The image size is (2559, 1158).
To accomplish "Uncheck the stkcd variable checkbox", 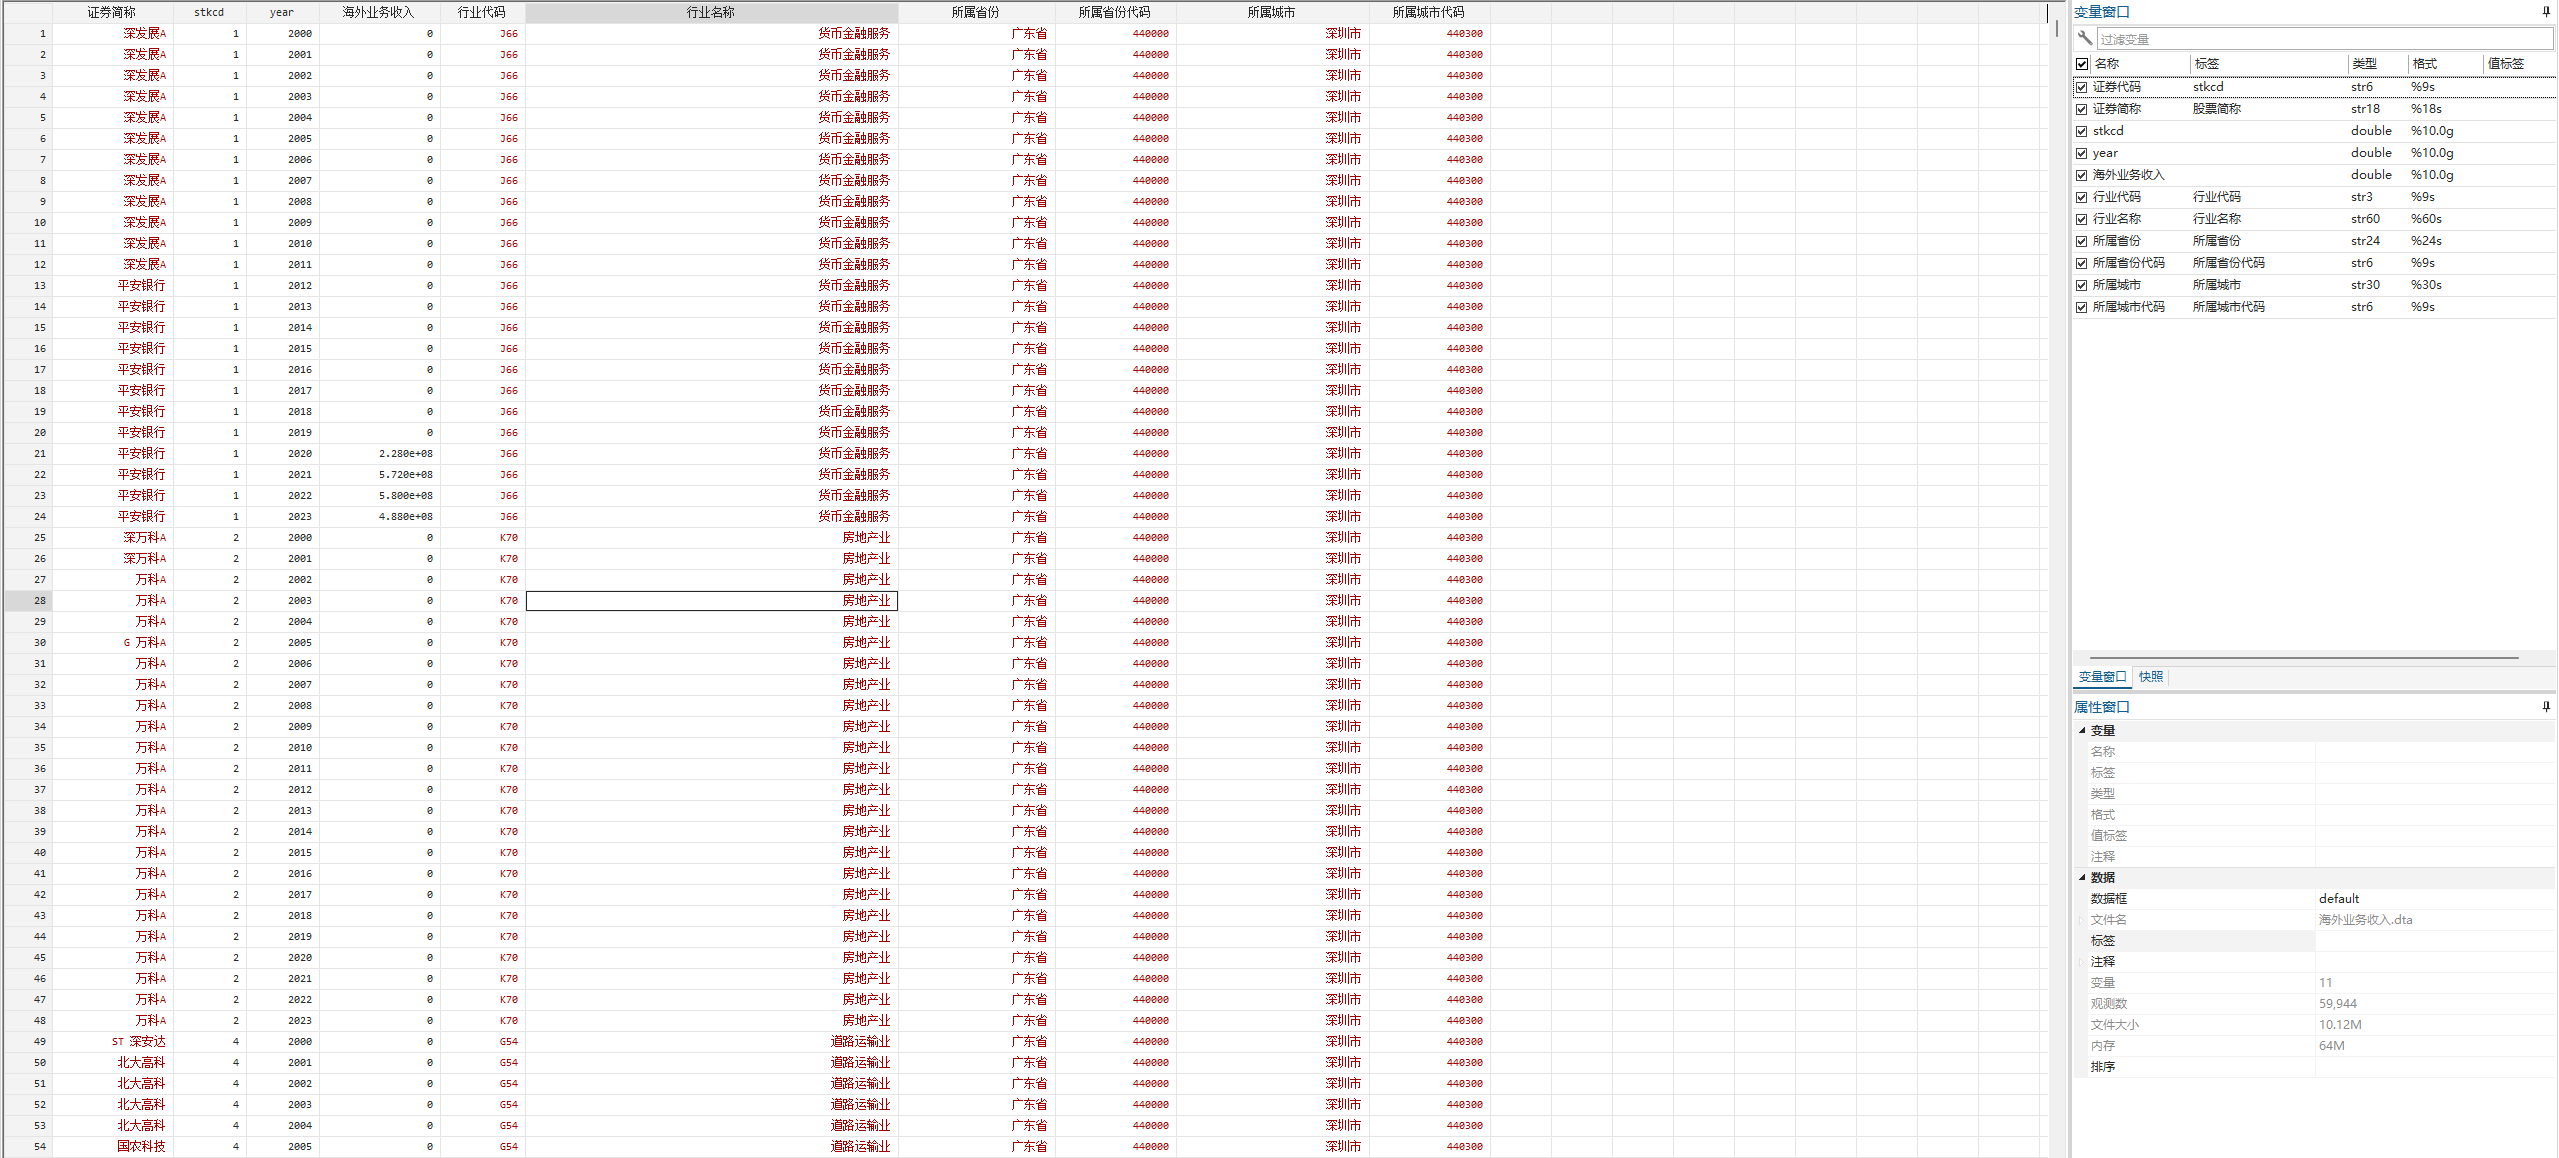I will coord(2082,131).
